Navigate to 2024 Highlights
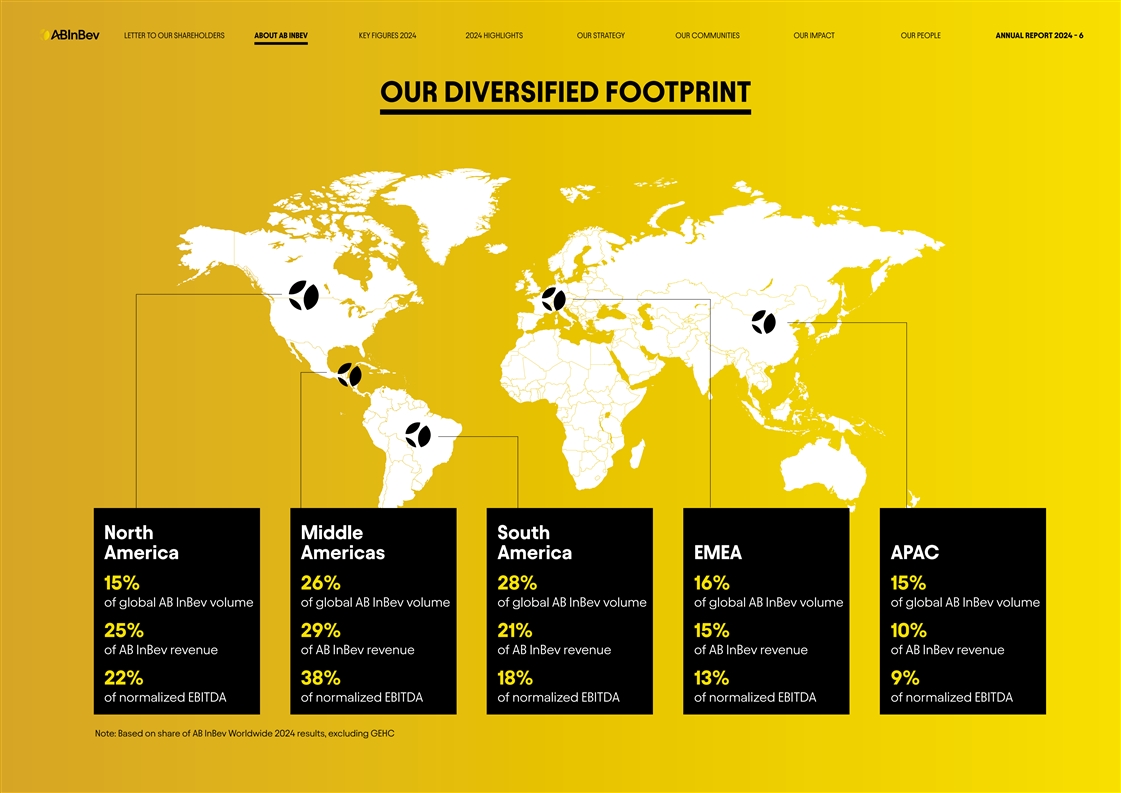 pyautogui.click(x=494, y=35)
